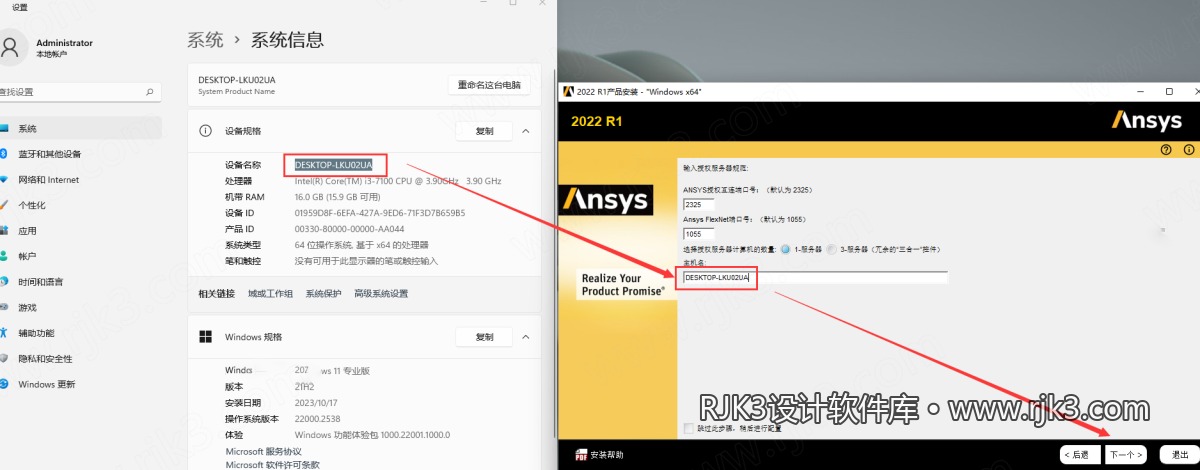Click the Windows logo beside Windows 规格
1200x470 pixels.
205,336
